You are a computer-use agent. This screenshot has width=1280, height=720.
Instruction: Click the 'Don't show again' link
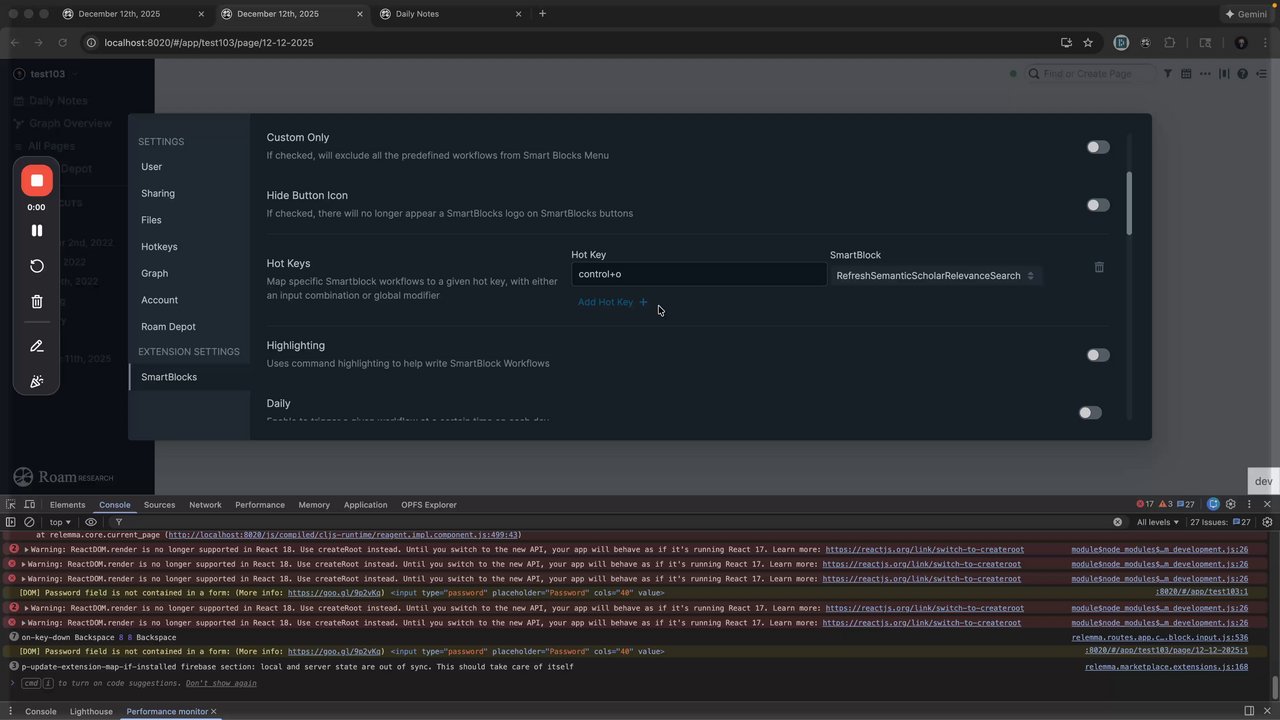coord(221,684)
